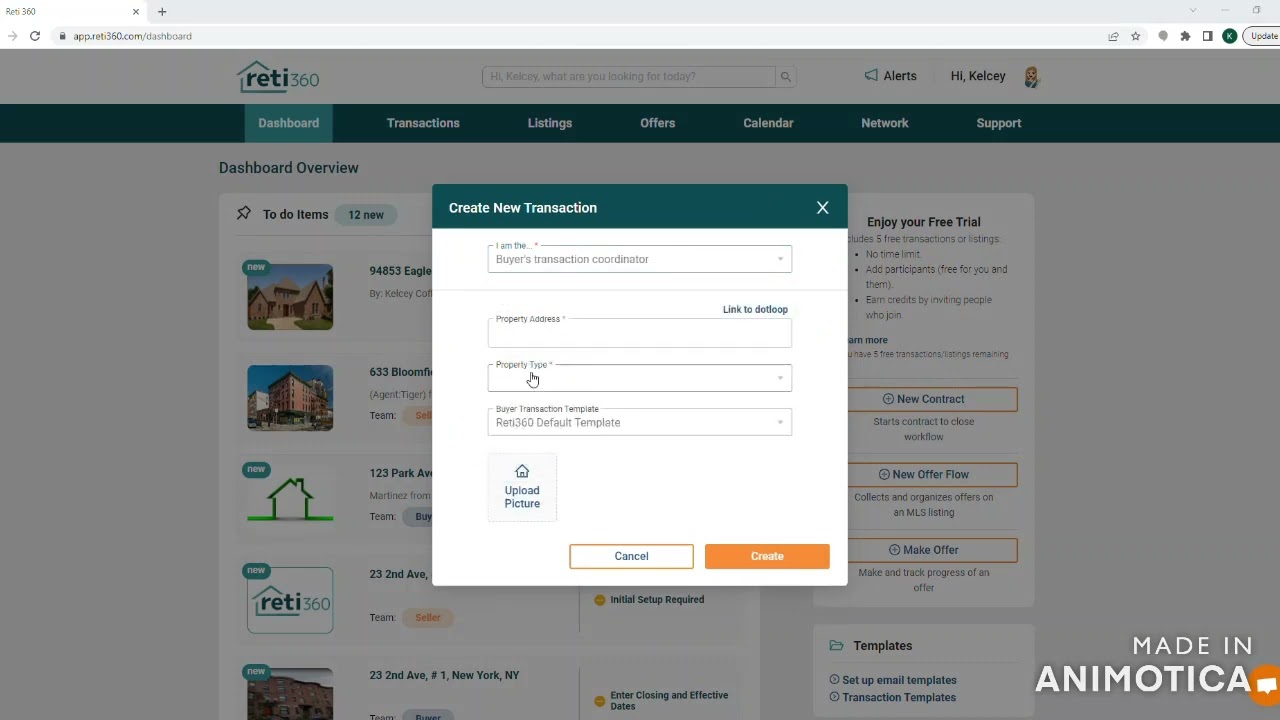The height and width of the screenshot is (720, 1280).
Task: Open the 'I am the...' role dropdown
Action: [x=640, y=259]
